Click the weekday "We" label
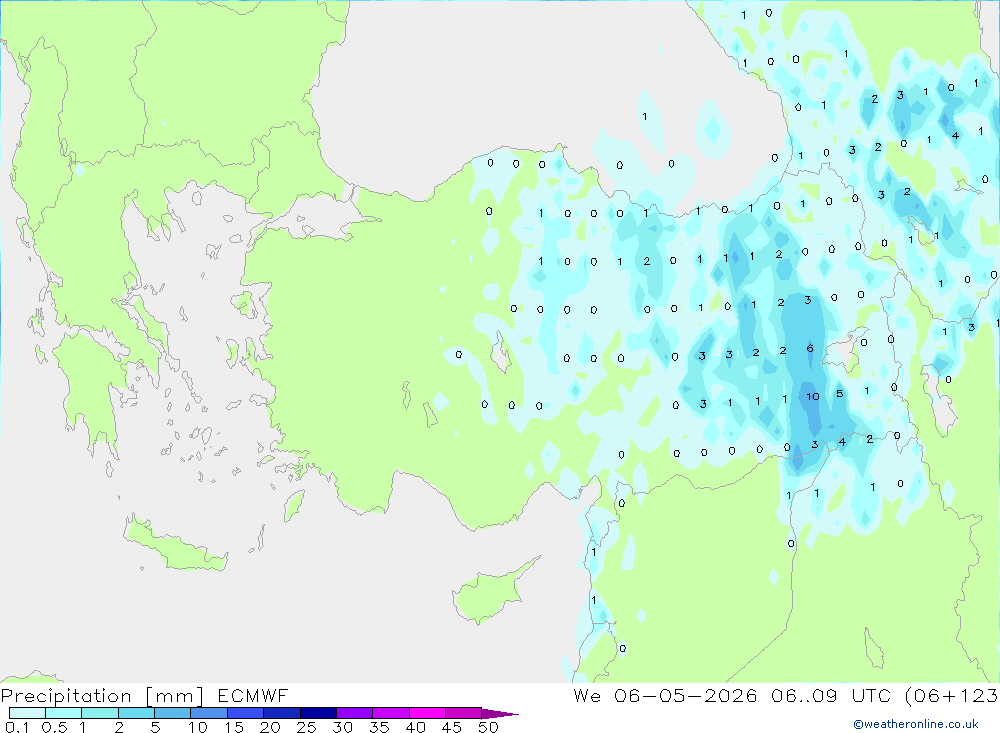The height and width of the screenshot is (733, 1000). coord(587,695)
